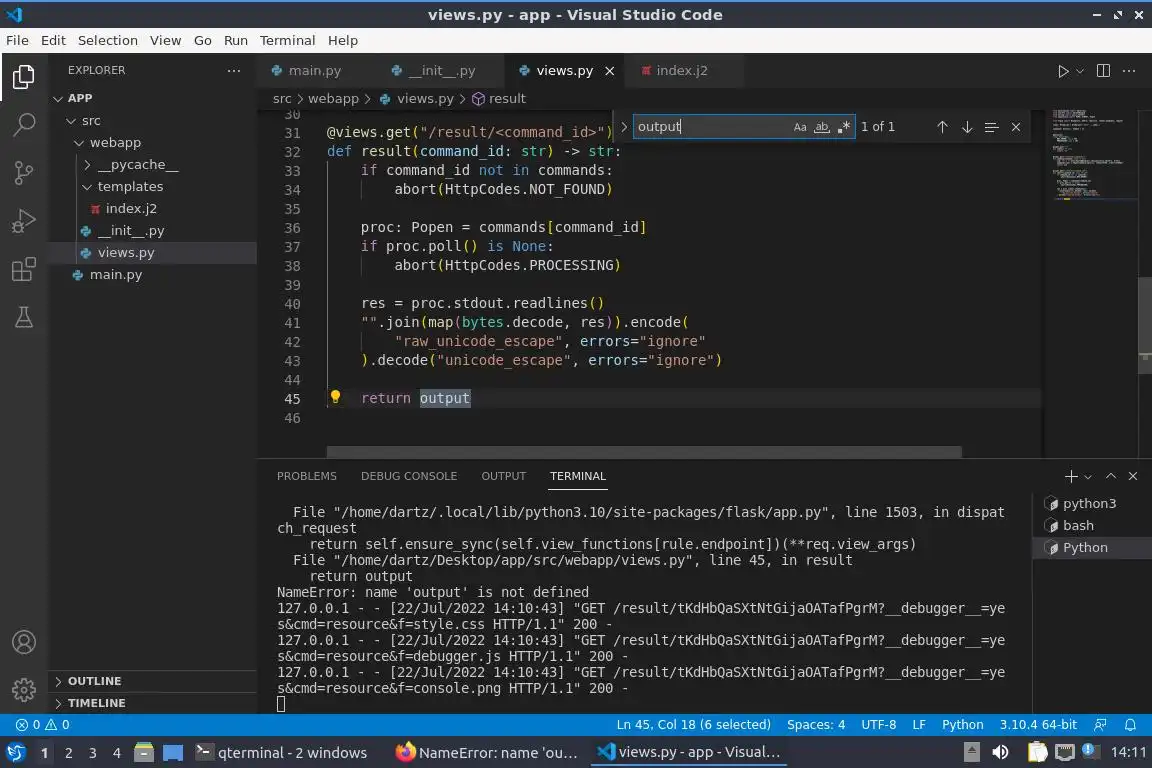Click the UTF-8 encoding status
The width and height of the screenshot is (1152, 768).
[879, 725]
